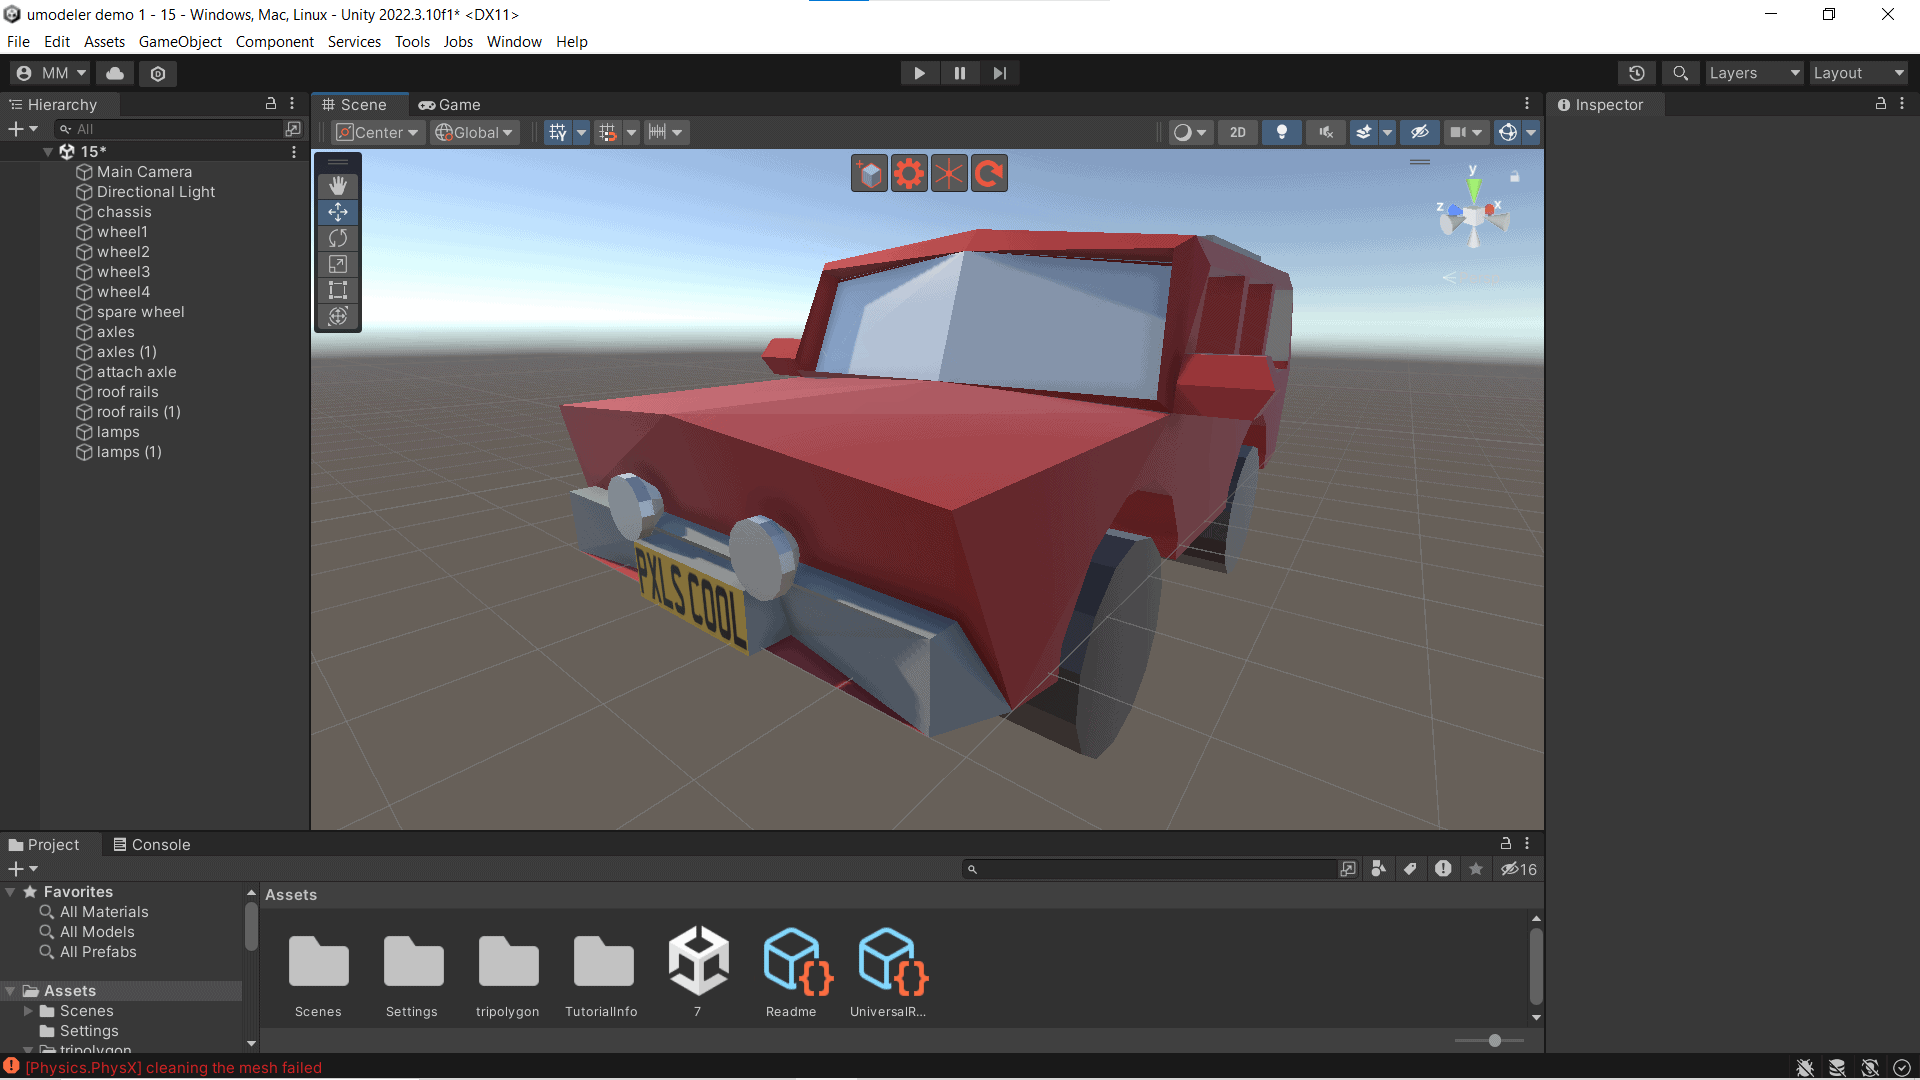1920x1080 pixels.
Task: Open version control toolbar icon
Action: 158,73
